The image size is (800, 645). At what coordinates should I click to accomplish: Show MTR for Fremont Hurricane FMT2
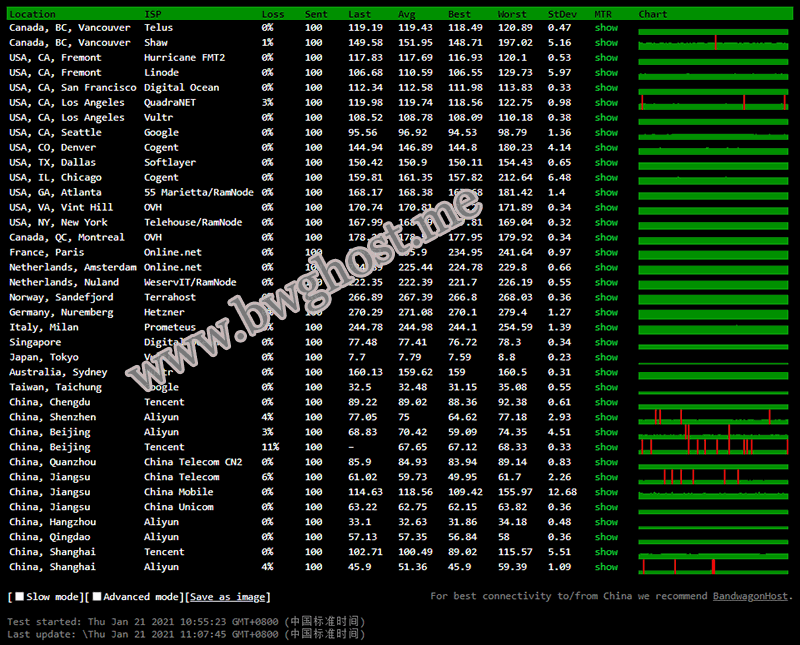606,58
